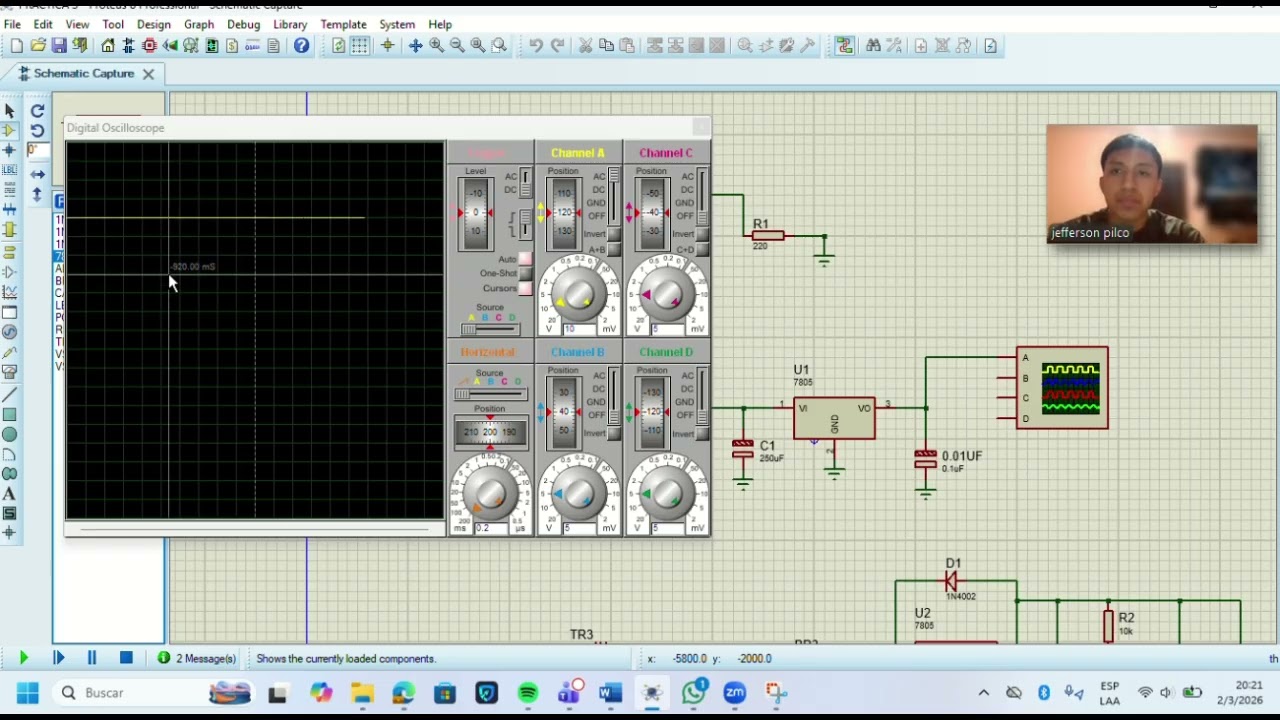Open Microsoft Word from the taskbar
This screenshot has height=720, width=1280.
point(610,693)
